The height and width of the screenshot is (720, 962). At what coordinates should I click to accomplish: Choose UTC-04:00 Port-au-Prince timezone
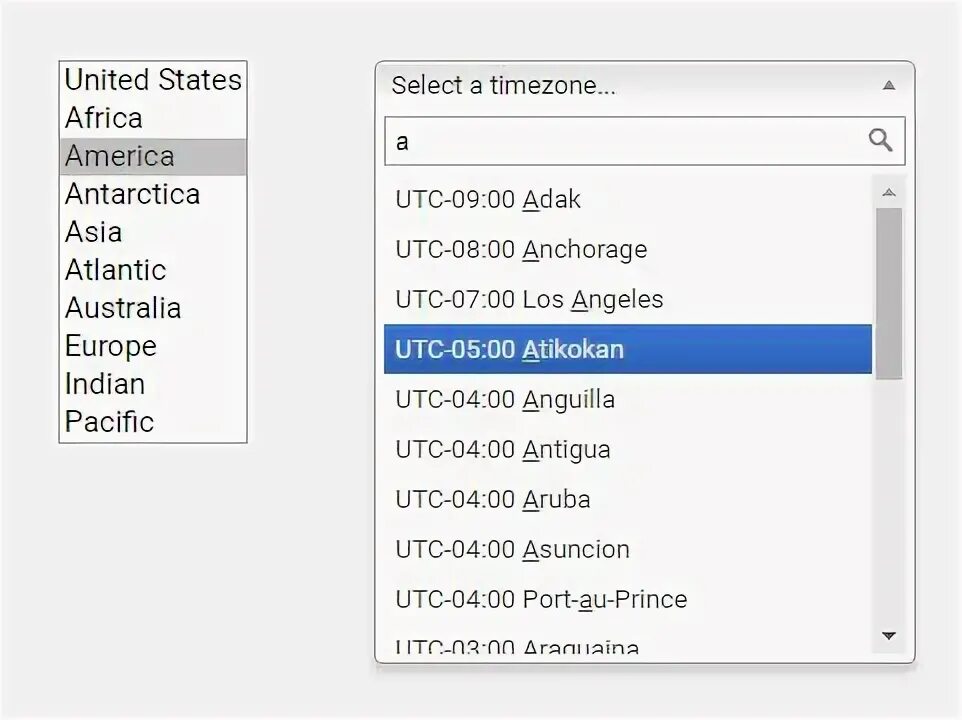tap(541, 600)
